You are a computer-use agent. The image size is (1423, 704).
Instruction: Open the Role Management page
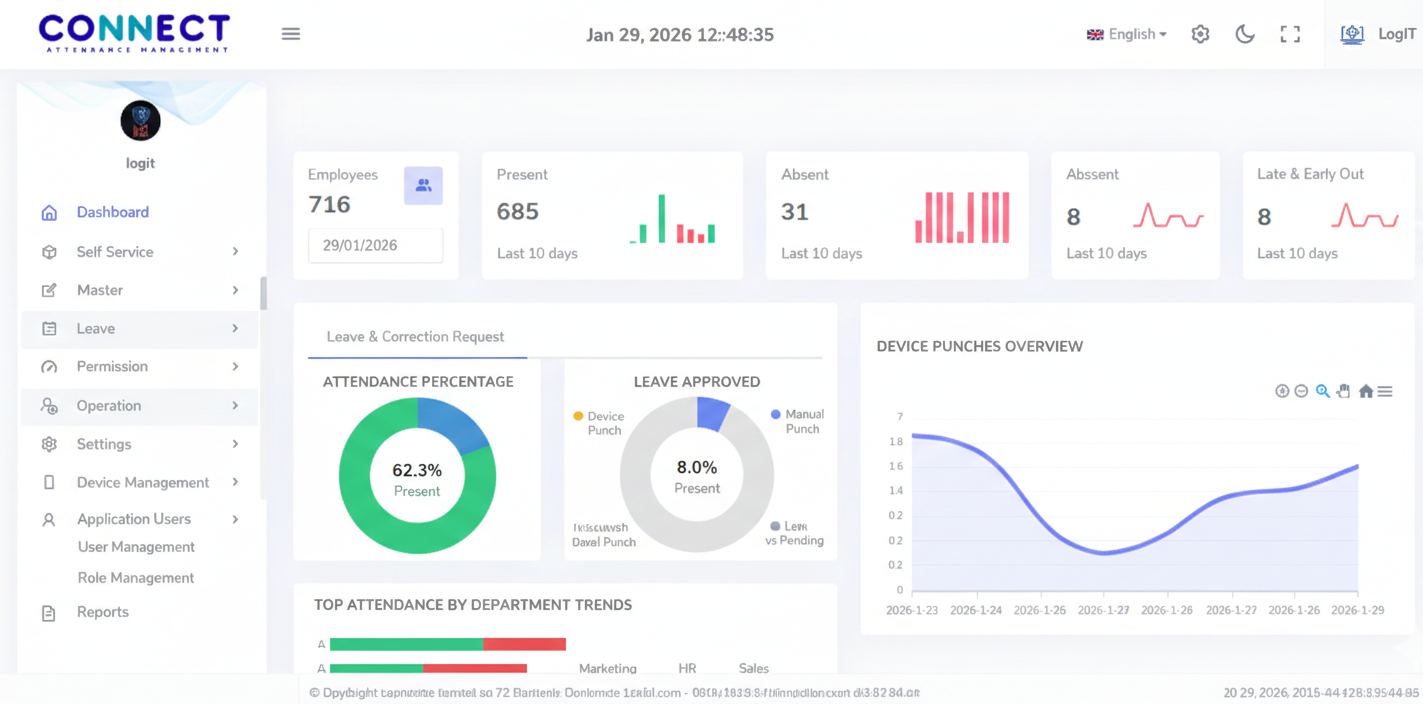(135, 578)
